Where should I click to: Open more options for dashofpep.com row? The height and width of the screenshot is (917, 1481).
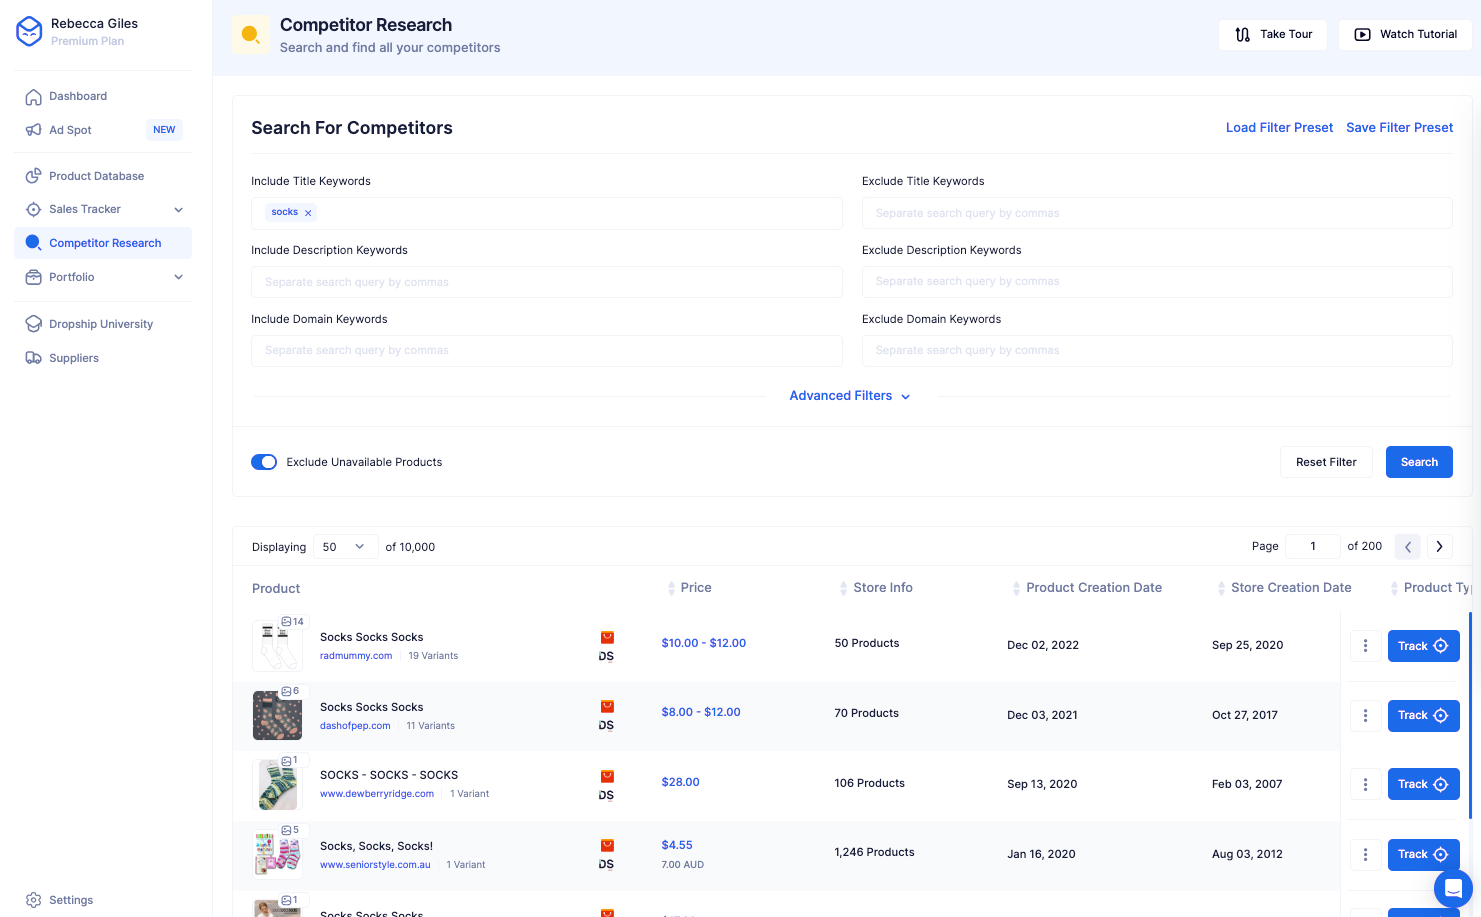click(x=1365, y=715)
